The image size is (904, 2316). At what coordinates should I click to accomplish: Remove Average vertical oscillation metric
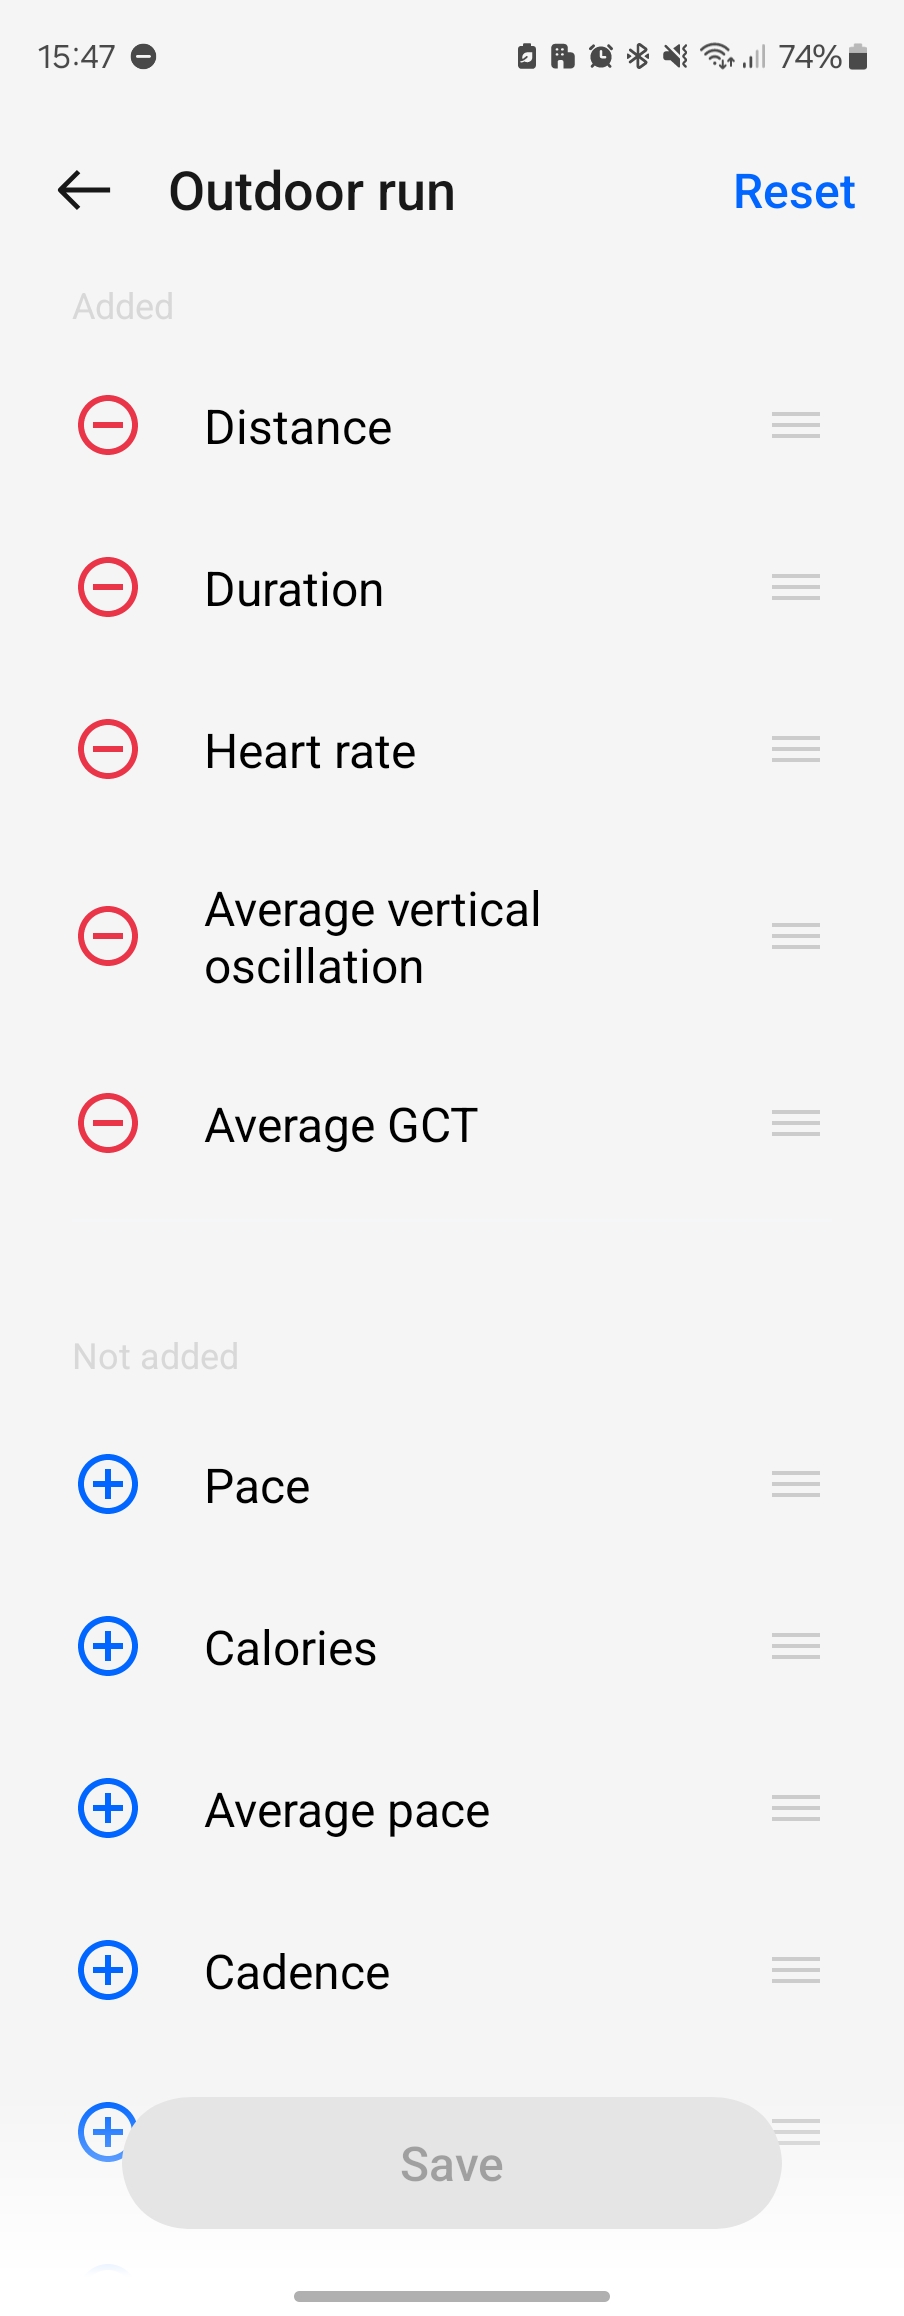point(108,936)
